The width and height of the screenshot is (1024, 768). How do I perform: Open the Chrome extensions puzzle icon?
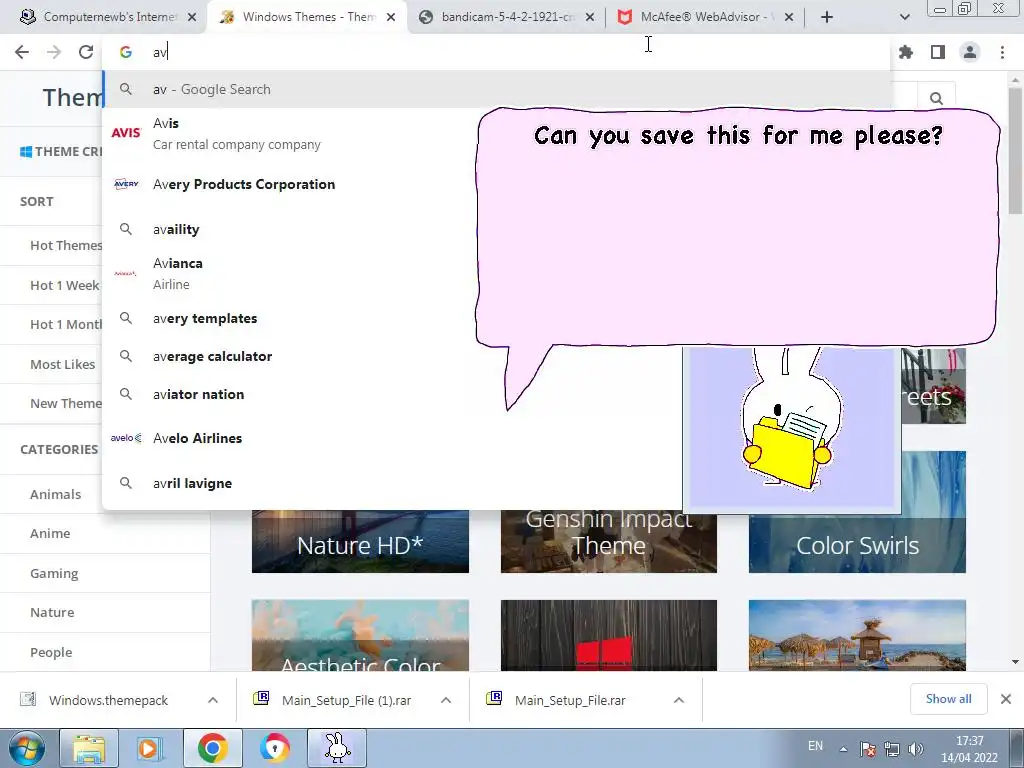click(906, 52)
